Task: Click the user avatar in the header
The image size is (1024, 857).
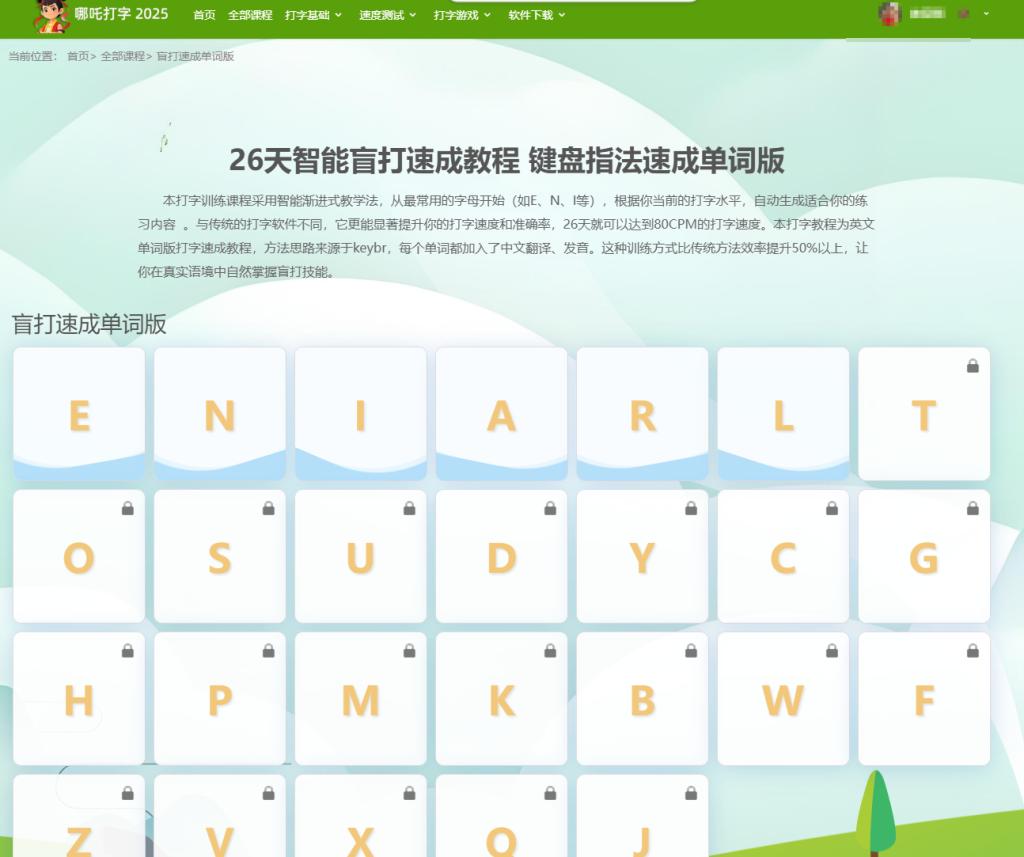Action: tap(889, 14)
